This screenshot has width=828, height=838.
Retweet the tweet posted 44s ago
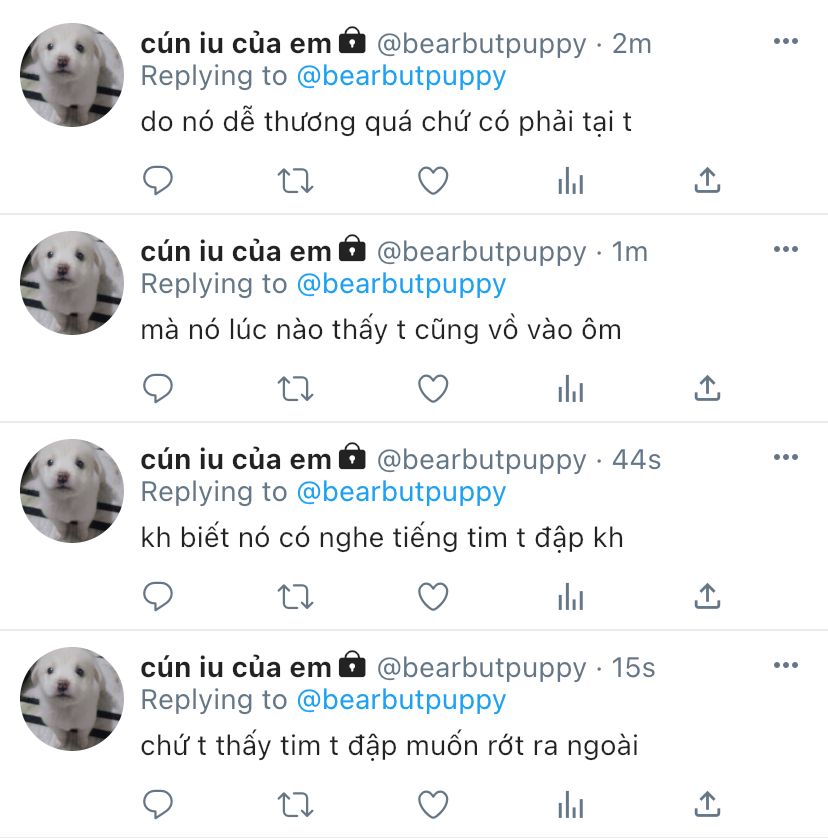click(x=295, y=597)
